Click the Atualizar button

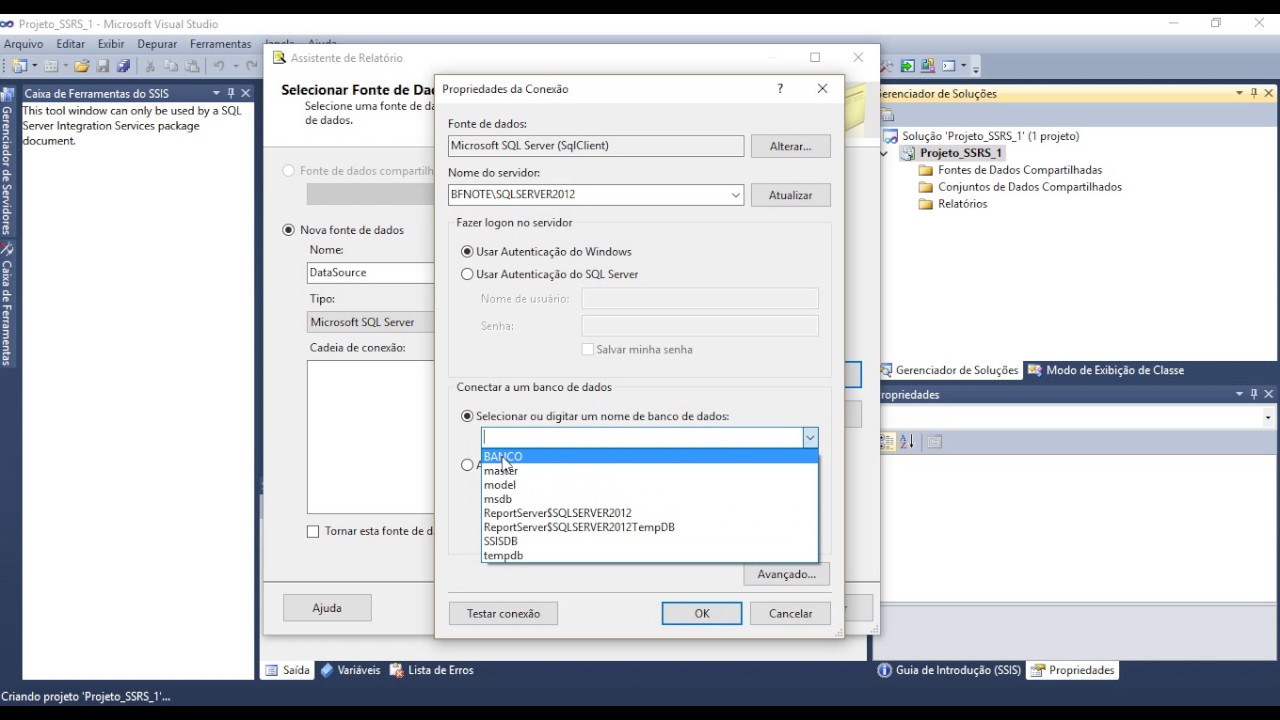coord(790,195)
